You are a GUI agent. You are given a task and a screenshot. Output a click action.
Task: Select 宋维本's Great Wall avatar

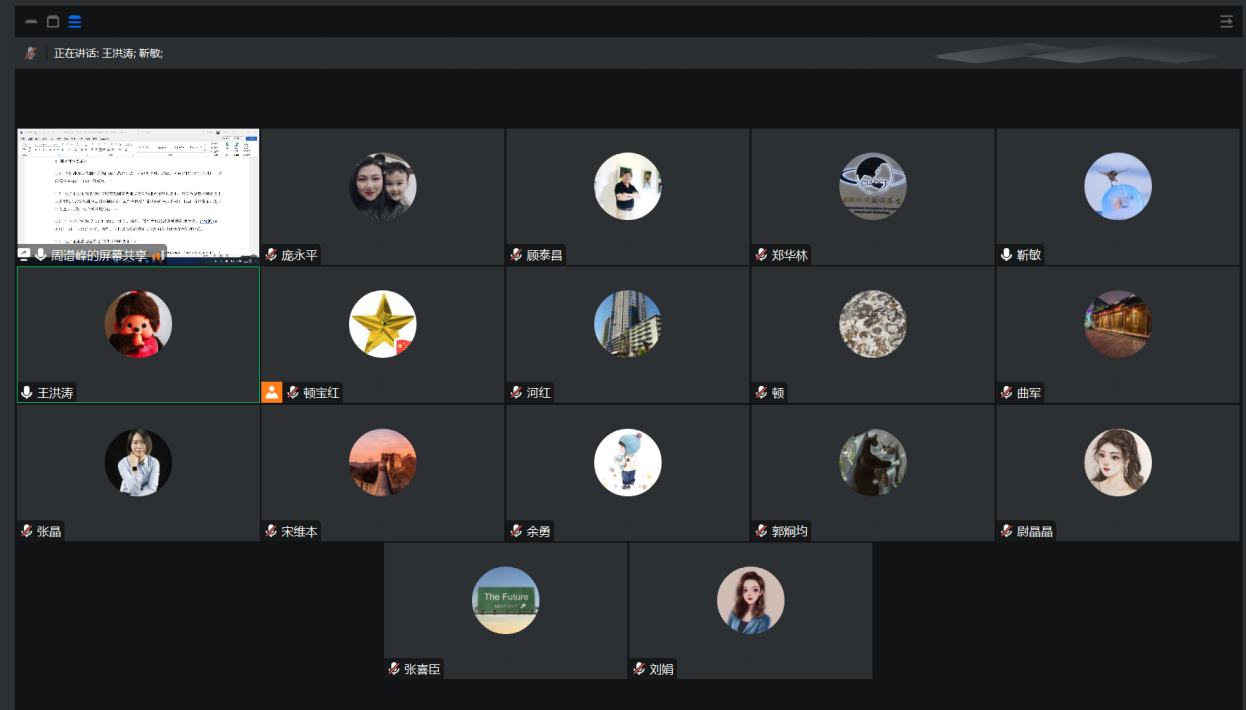pos(382,462)
